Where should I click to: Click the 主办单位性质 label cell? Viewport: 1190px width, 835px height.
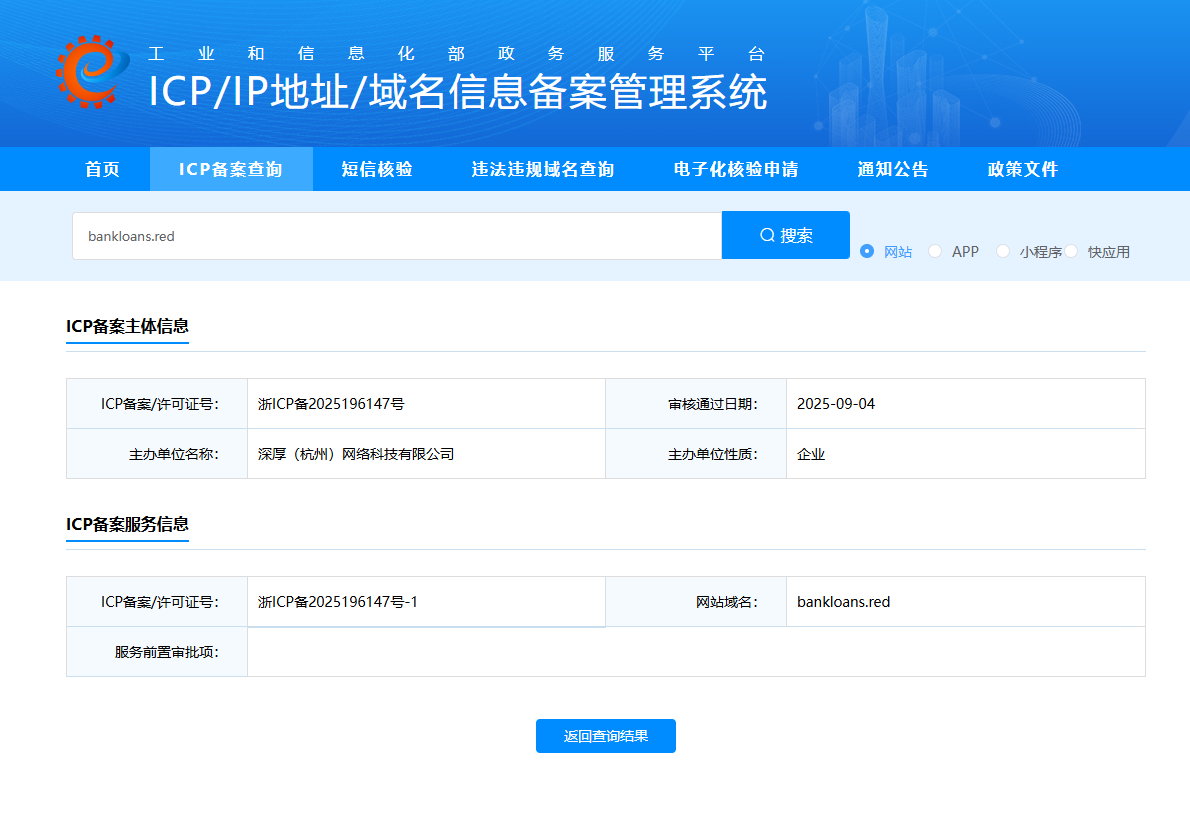[696, 454]
